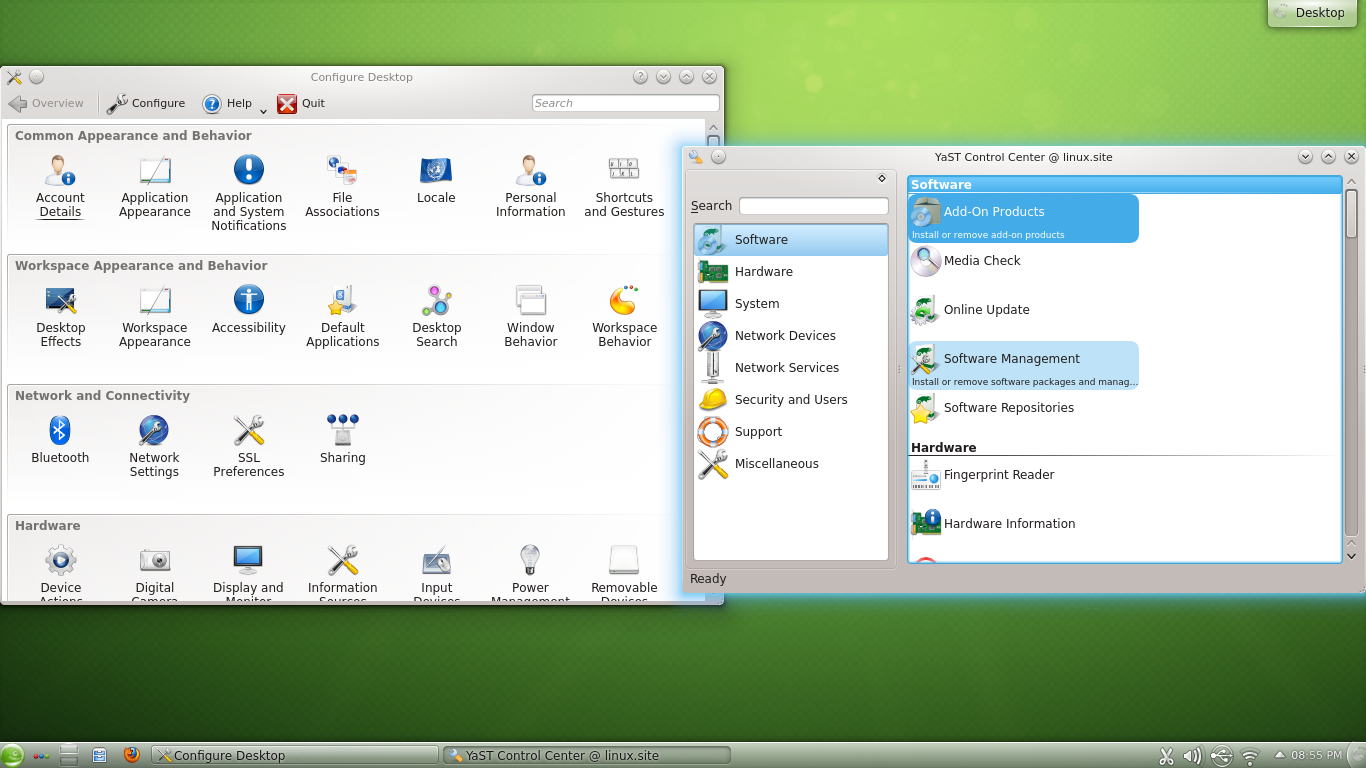Focus Configure Desktop search field
1366x768 pixels.
625,103
